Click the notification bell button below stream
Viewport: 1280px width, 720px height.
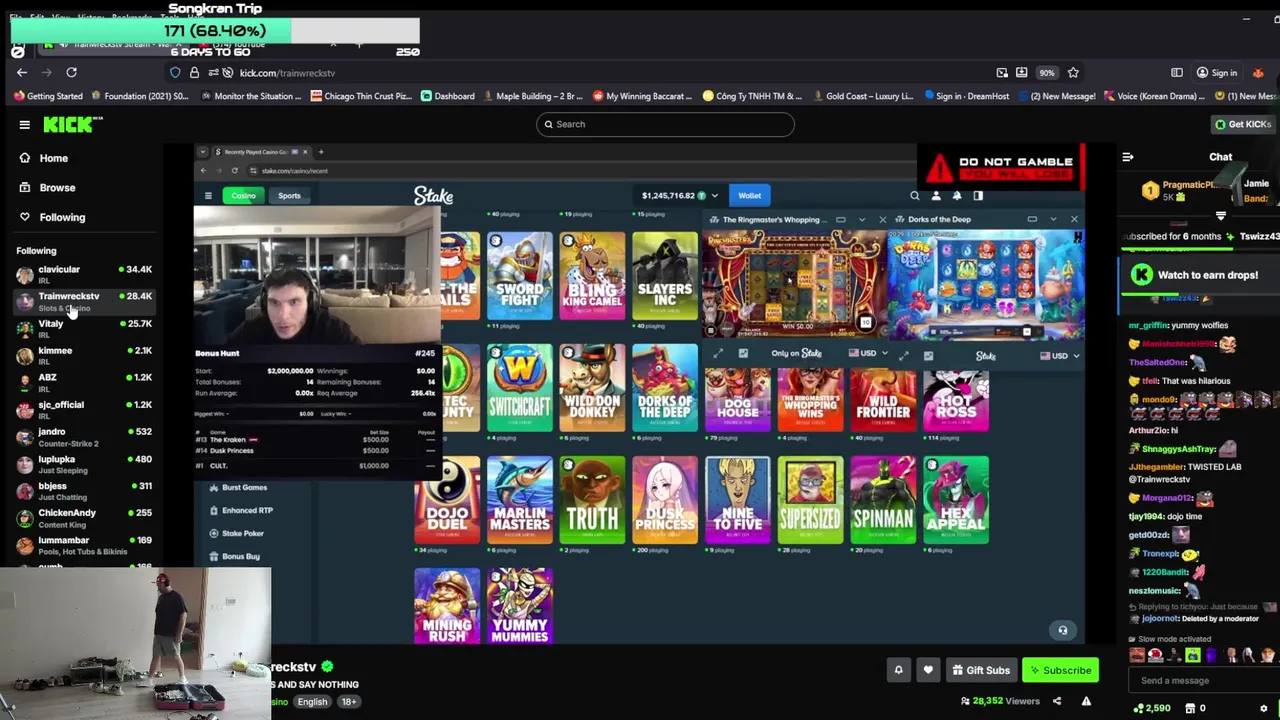[x=898, y=670]
